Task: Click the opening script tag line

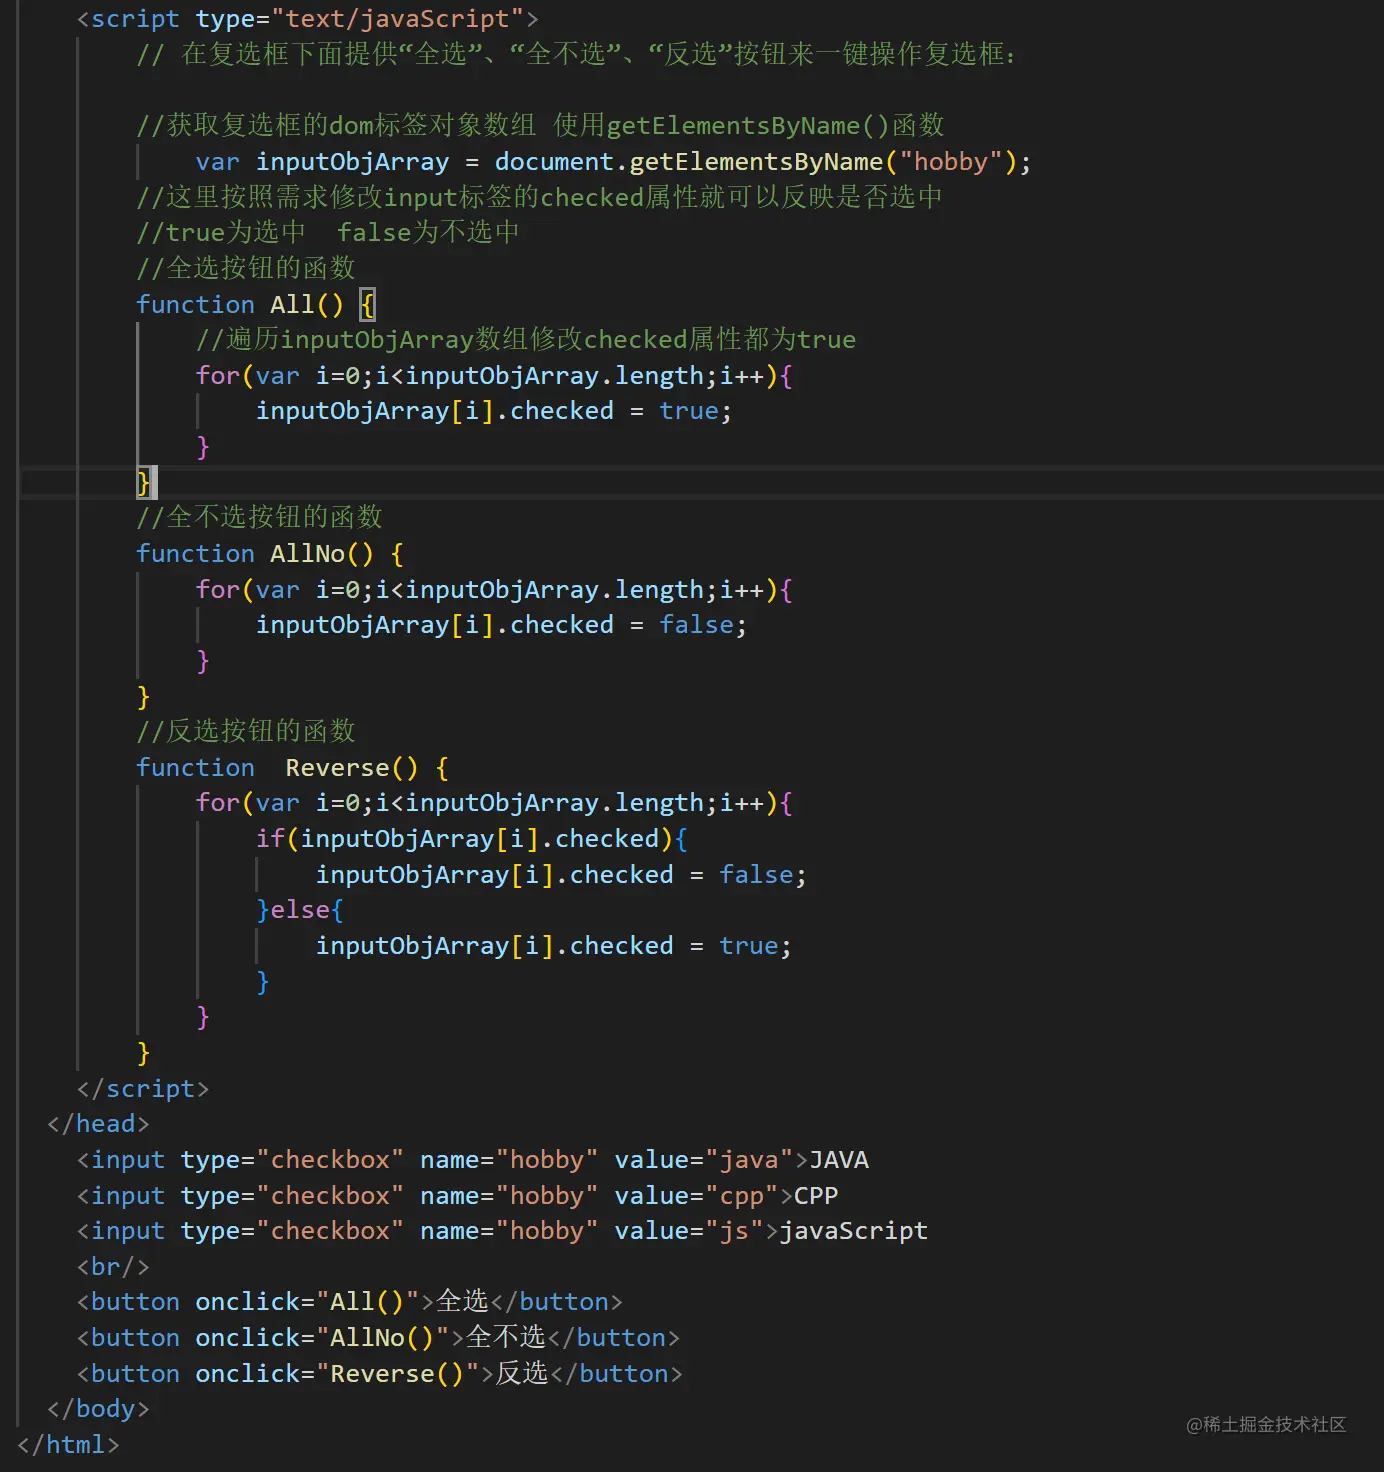Action: [x=308, y=19]
